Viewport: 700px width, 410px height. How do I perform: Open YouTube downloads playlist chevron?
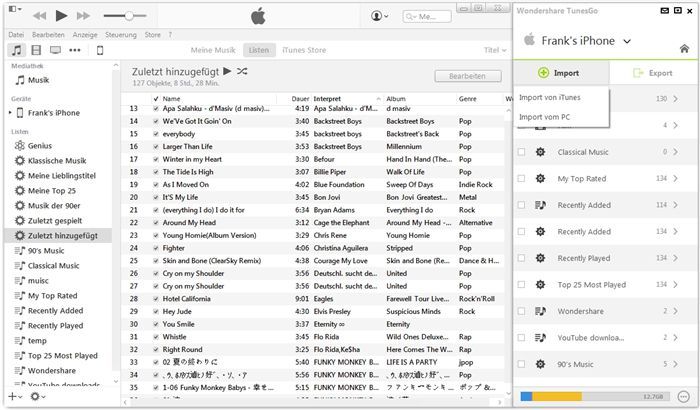pyautogui.click(x=675, y=338)
